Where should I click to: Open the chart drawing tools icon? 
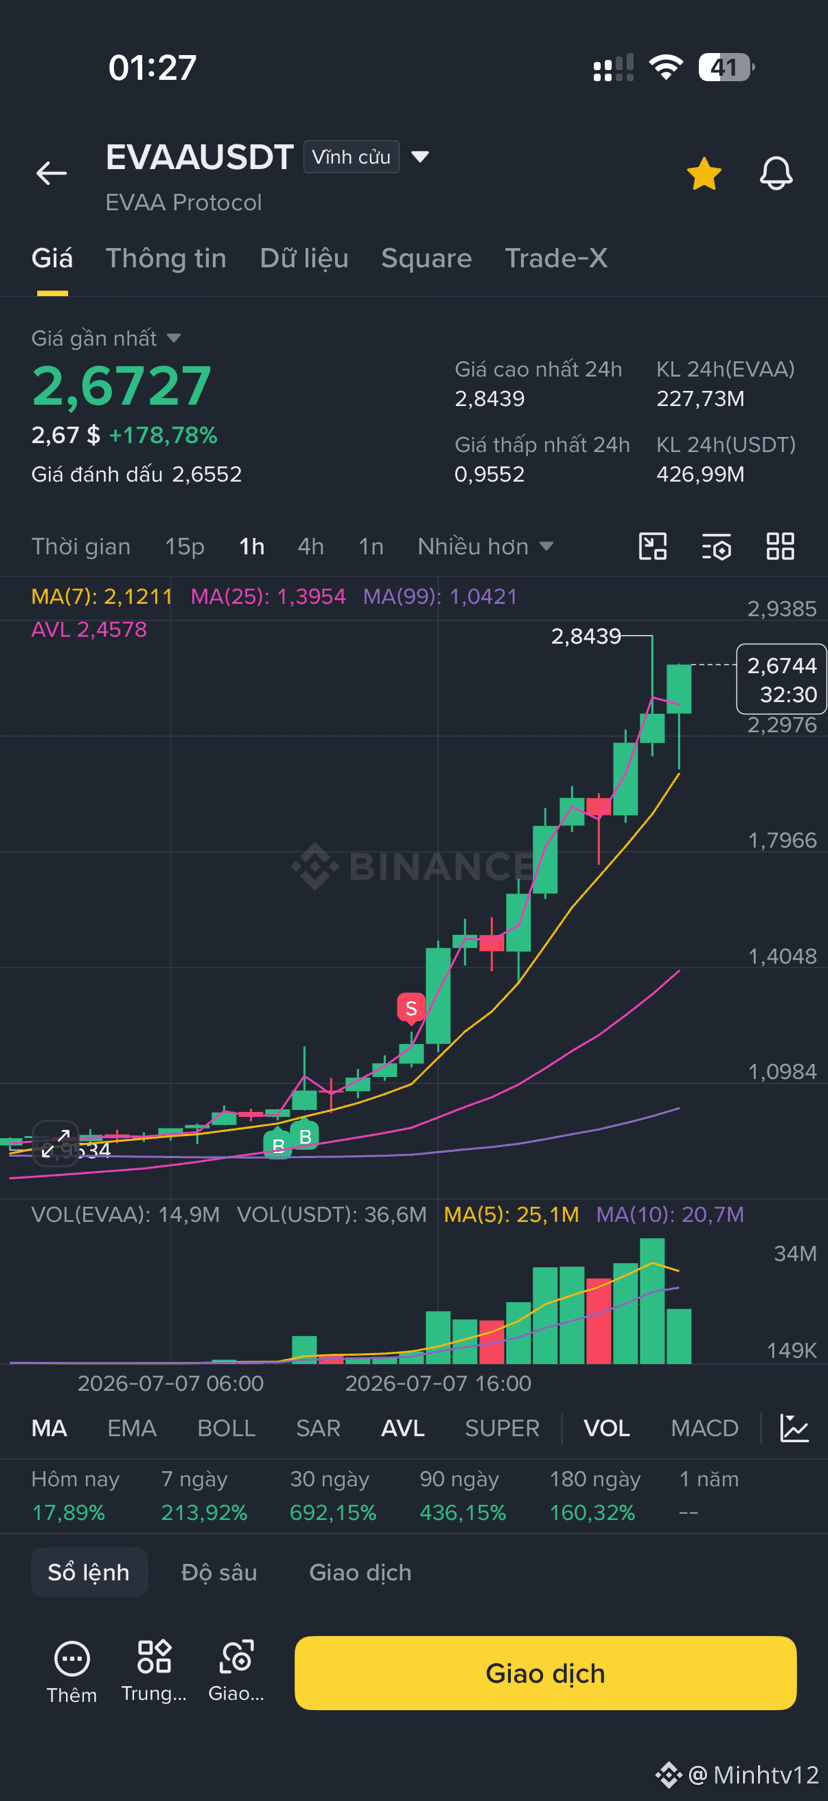(653, 546)
